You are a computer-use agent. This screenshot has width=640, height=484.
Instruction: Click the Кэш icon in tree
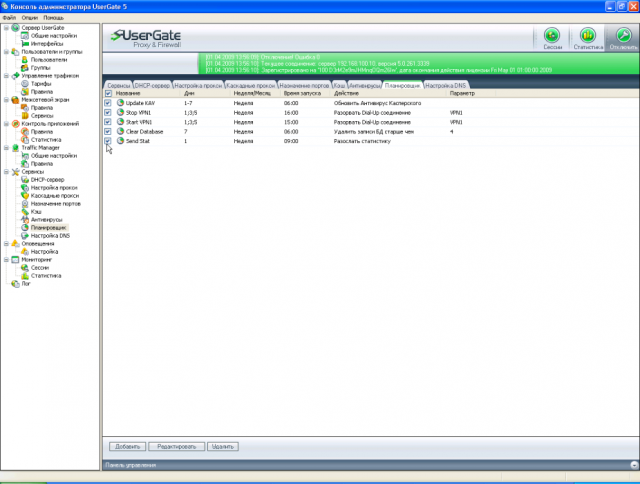click(25, 212)
